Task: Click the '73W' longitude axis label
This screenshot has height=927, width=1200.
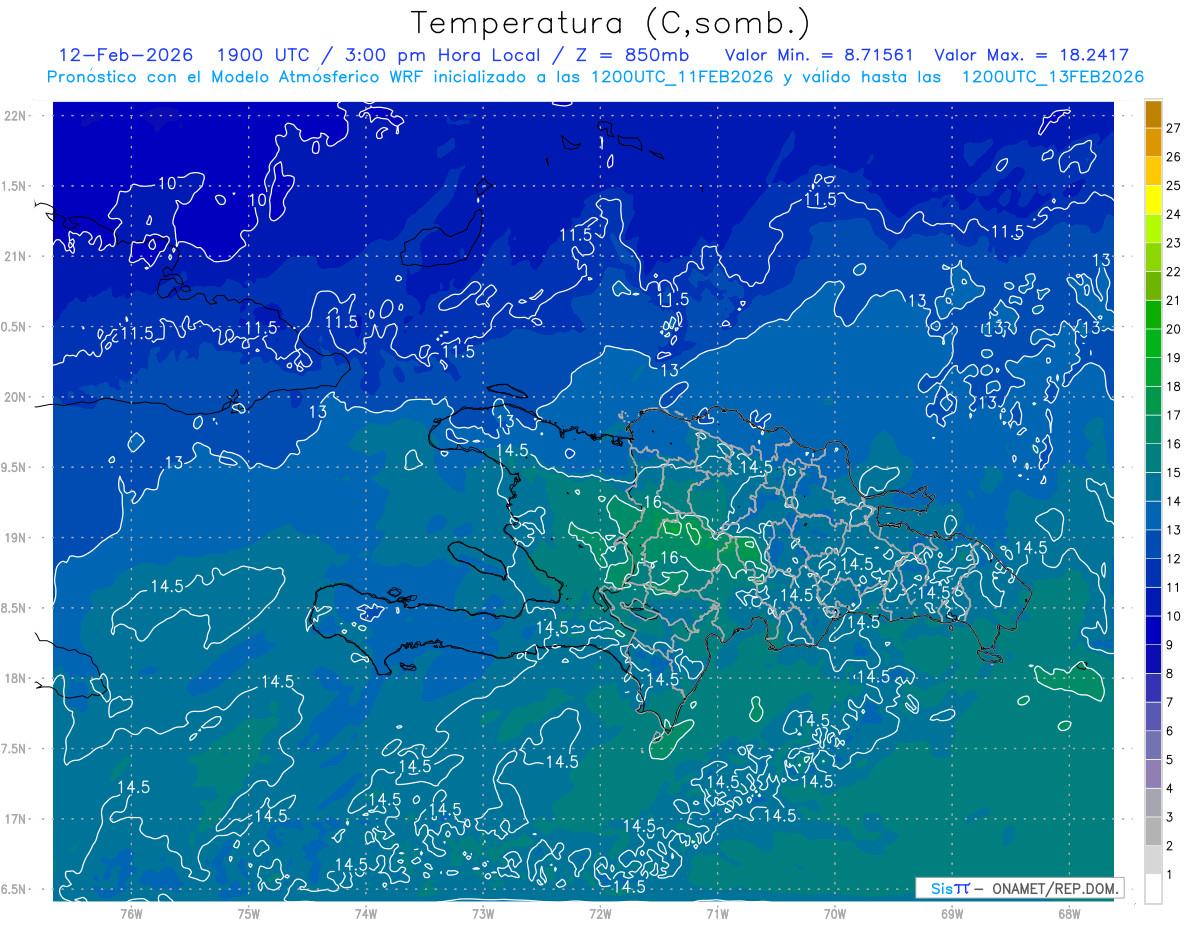Action: [482, 914]
